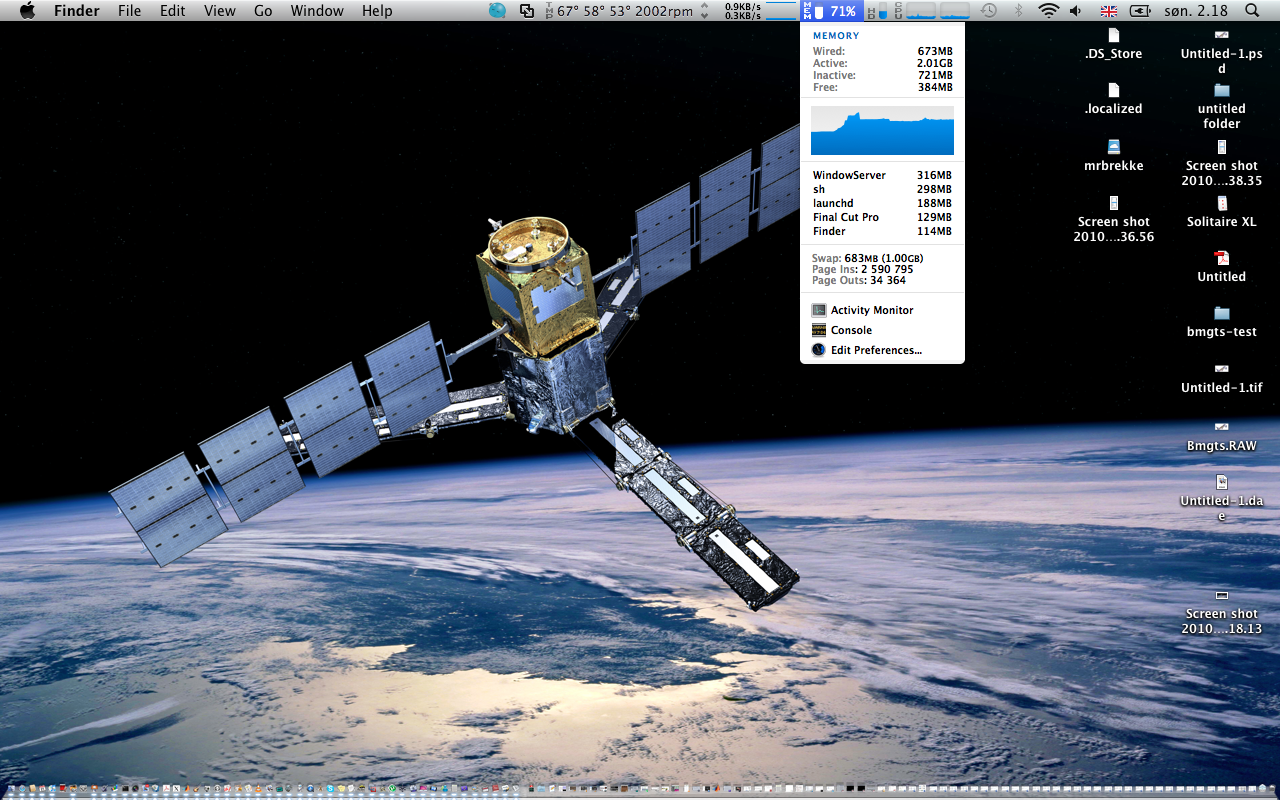
Task: Click the Bluetooth menu bar icon
Action: pyautogui.click(x=1019, y=11)
